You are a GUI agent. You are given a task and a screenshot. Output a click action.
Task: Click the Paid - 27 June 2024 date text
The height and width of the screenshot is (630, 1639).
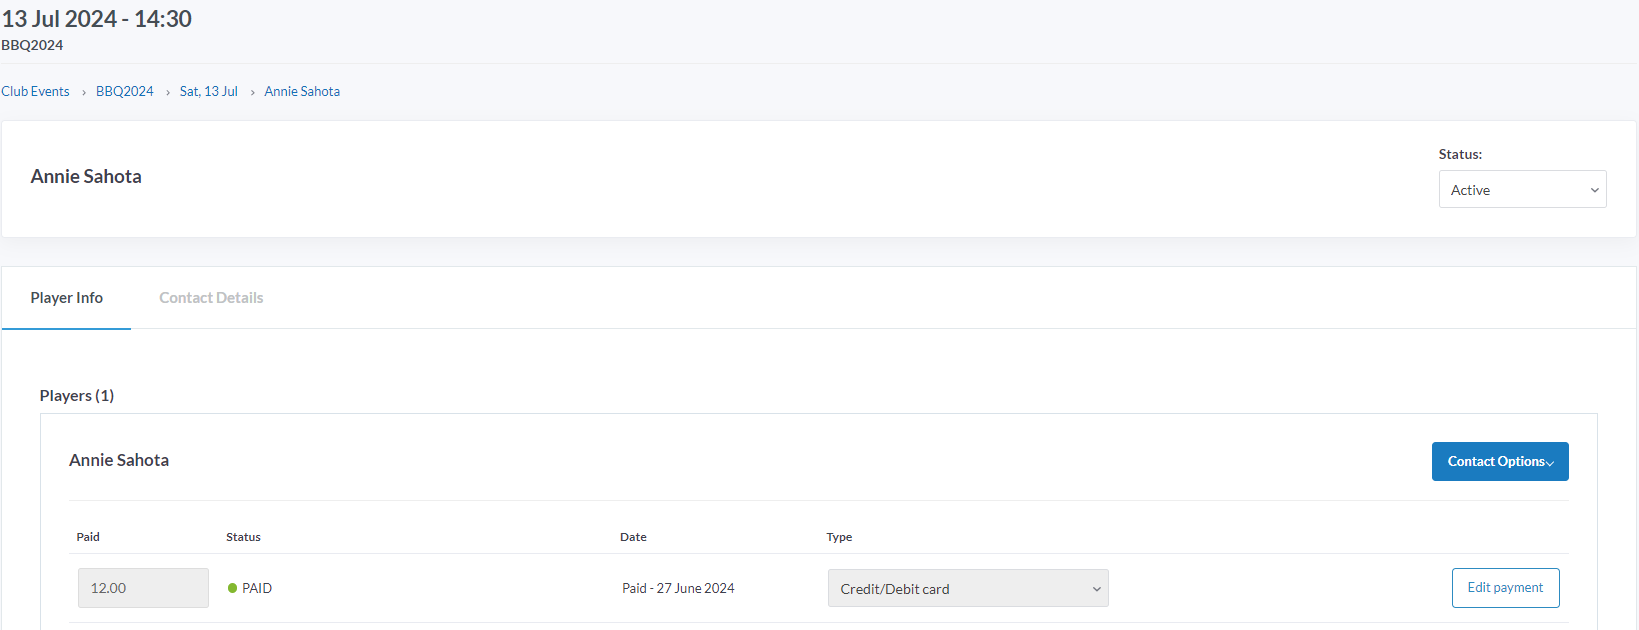pyautogui.click(x=678, y=588)
